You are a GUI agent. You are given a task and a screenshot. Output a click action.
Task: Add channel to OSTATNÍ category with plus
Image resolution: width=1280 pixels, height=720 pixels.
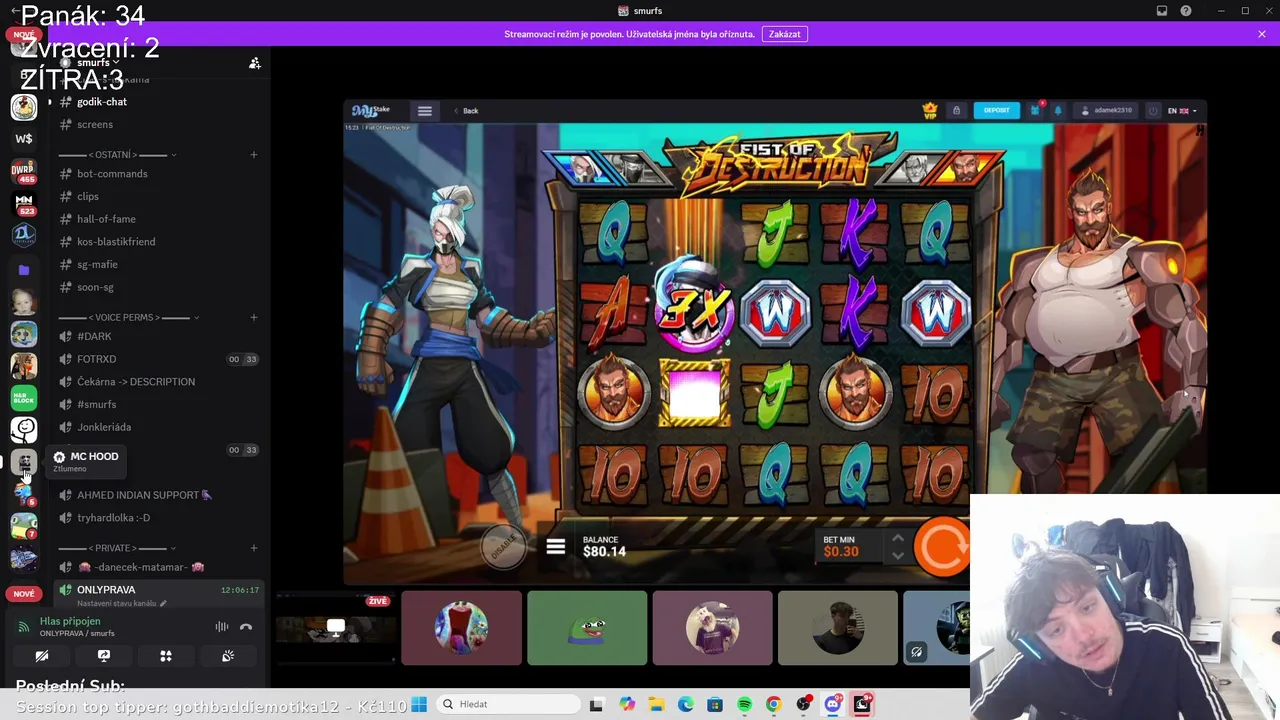point(254,155)
